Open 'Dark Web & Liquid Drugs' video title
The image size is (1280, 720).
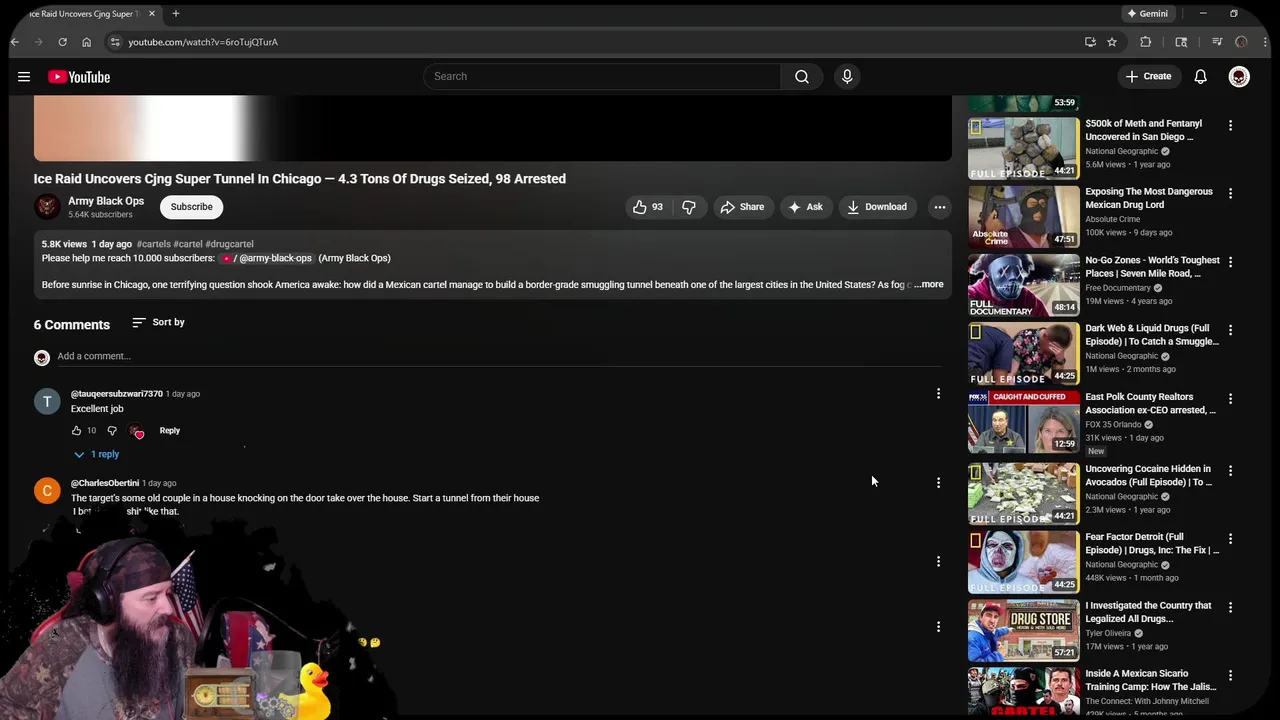[x=1152, y=335]
